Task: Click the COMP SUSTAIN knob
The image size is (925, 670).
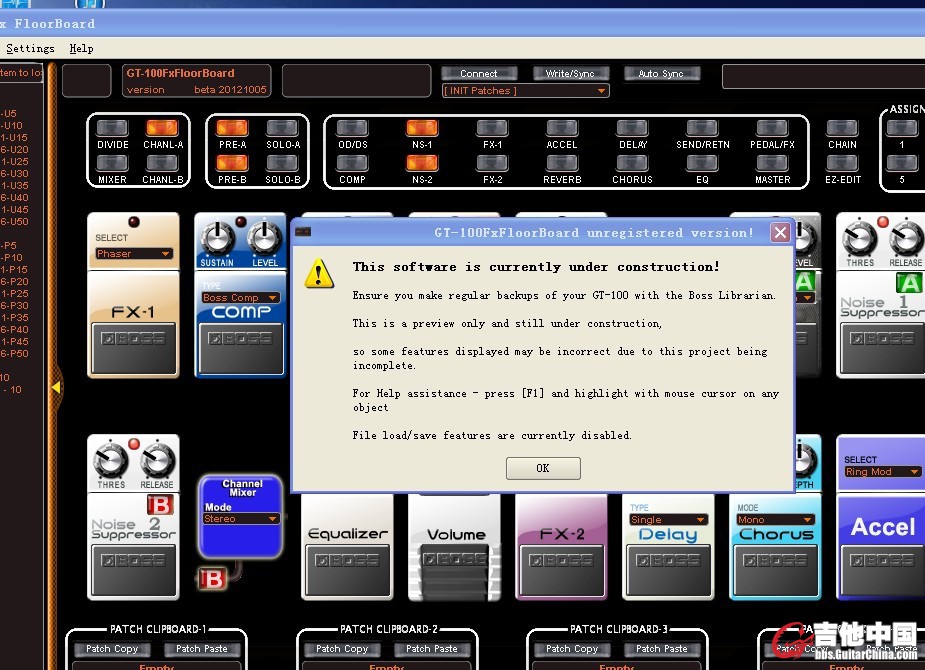Action: click(x=217, y=239)
